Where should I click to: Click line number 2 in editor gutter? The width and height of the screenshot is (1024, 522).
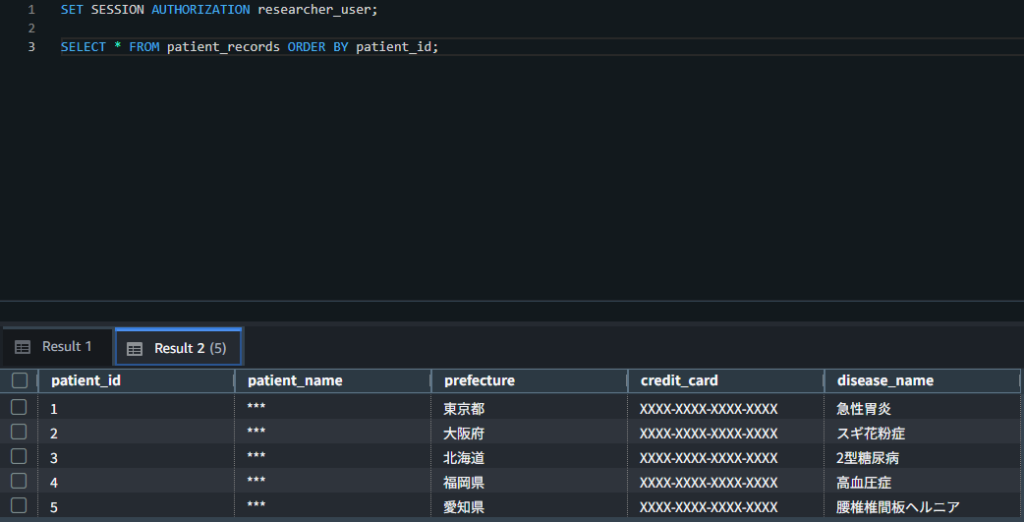pos(31,28)
